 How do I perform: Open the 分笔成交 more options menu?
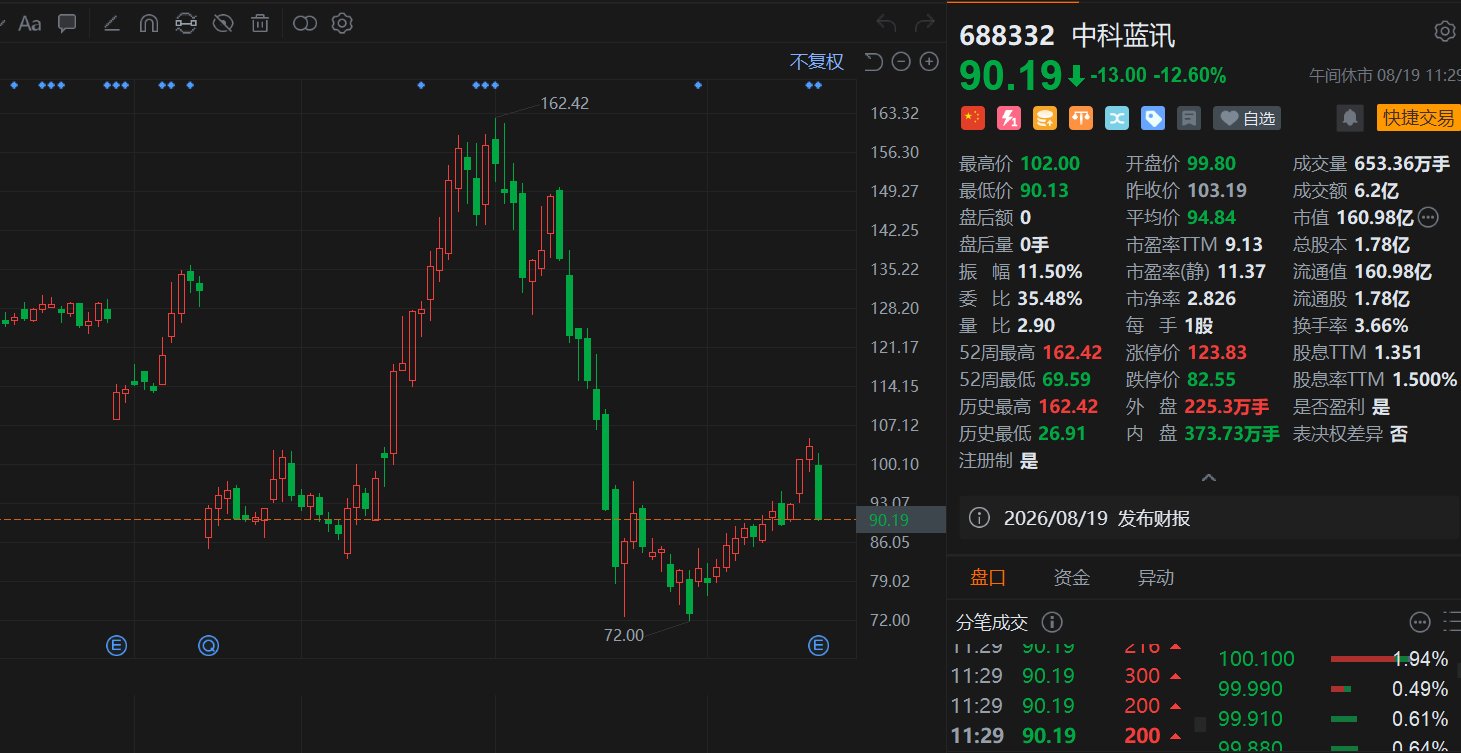pos(1420,622)
